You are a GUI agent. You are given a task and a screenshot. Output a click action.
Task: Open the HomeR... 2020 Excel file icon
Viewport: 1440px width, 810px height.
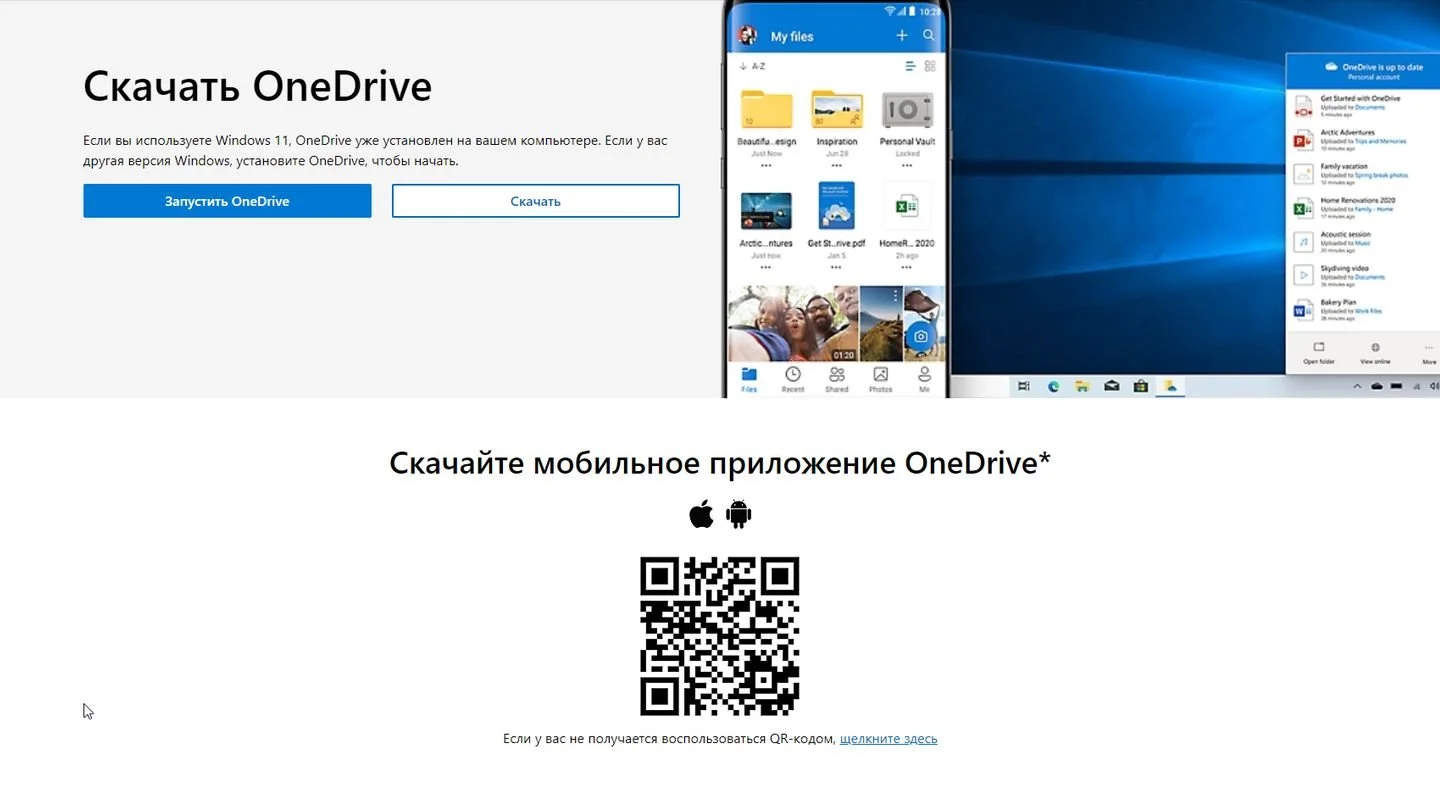(x=907, y=207)
